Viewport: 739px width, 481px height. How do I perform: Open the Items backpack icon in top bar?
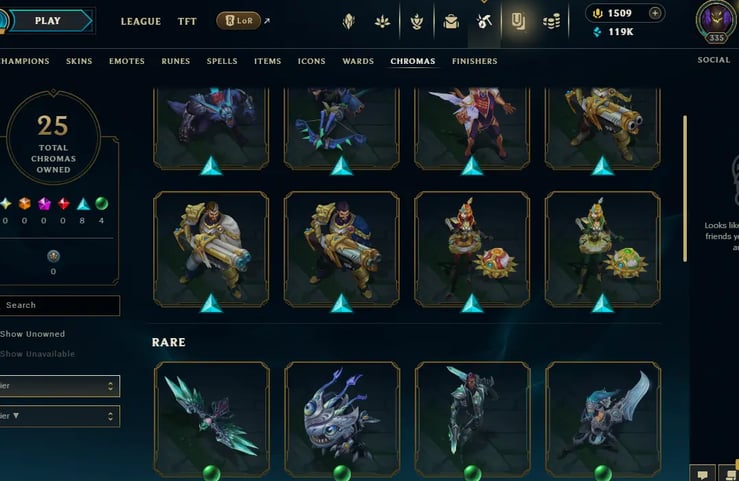coord(451,21)
